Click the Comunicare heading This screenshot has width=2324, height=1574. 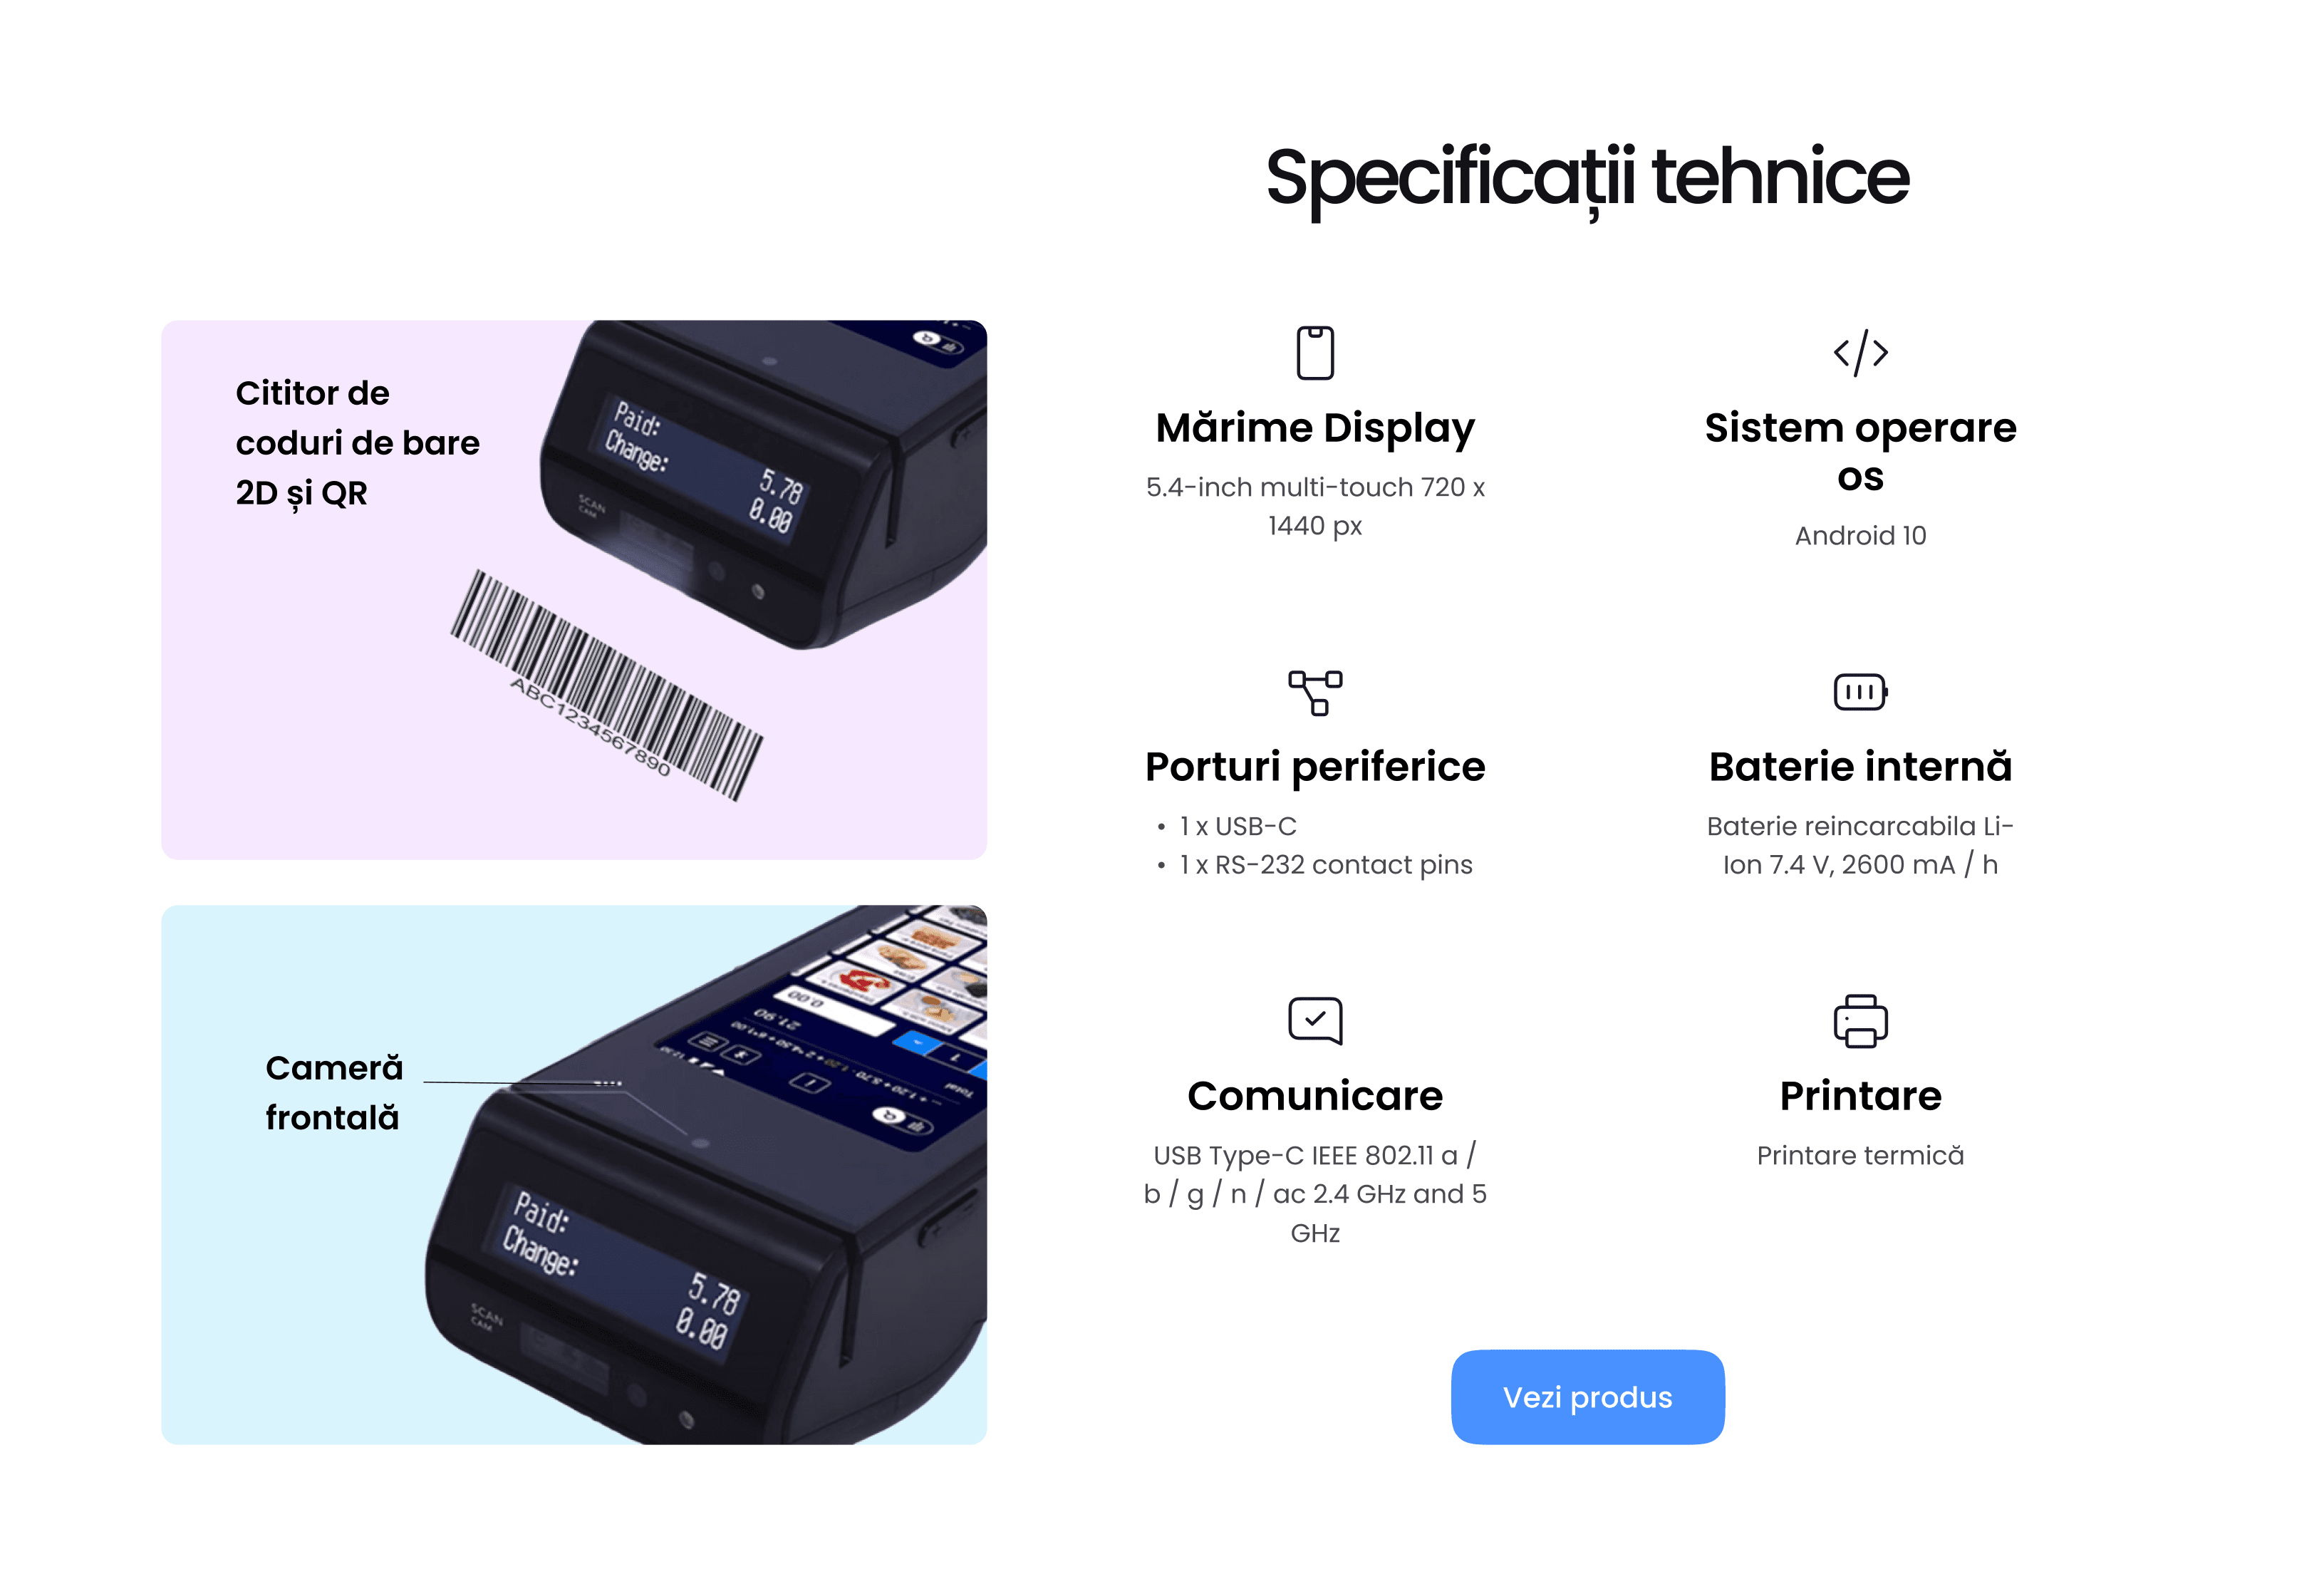tap(1315, 1096)
